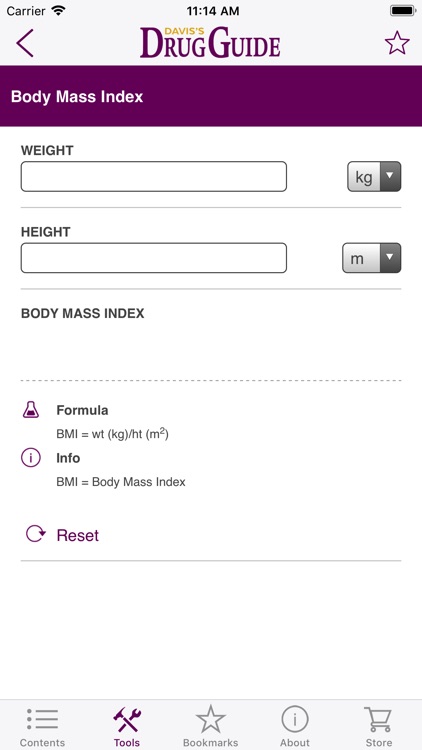
Task: Tap the Davis's Drug Guide logo
Action: pyautogui.click(x=210, y=43)
